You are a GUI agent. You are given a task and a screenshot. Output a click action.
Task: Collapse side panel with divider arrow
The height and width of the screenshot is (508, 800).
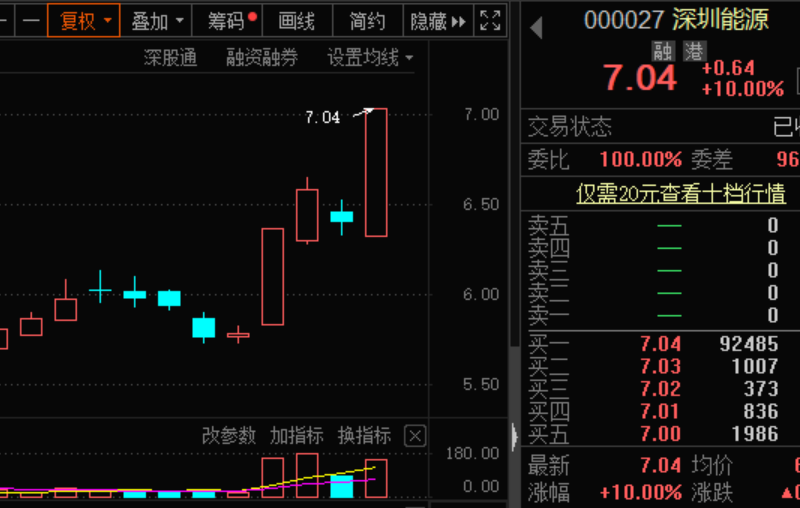(x=515, y=437)
